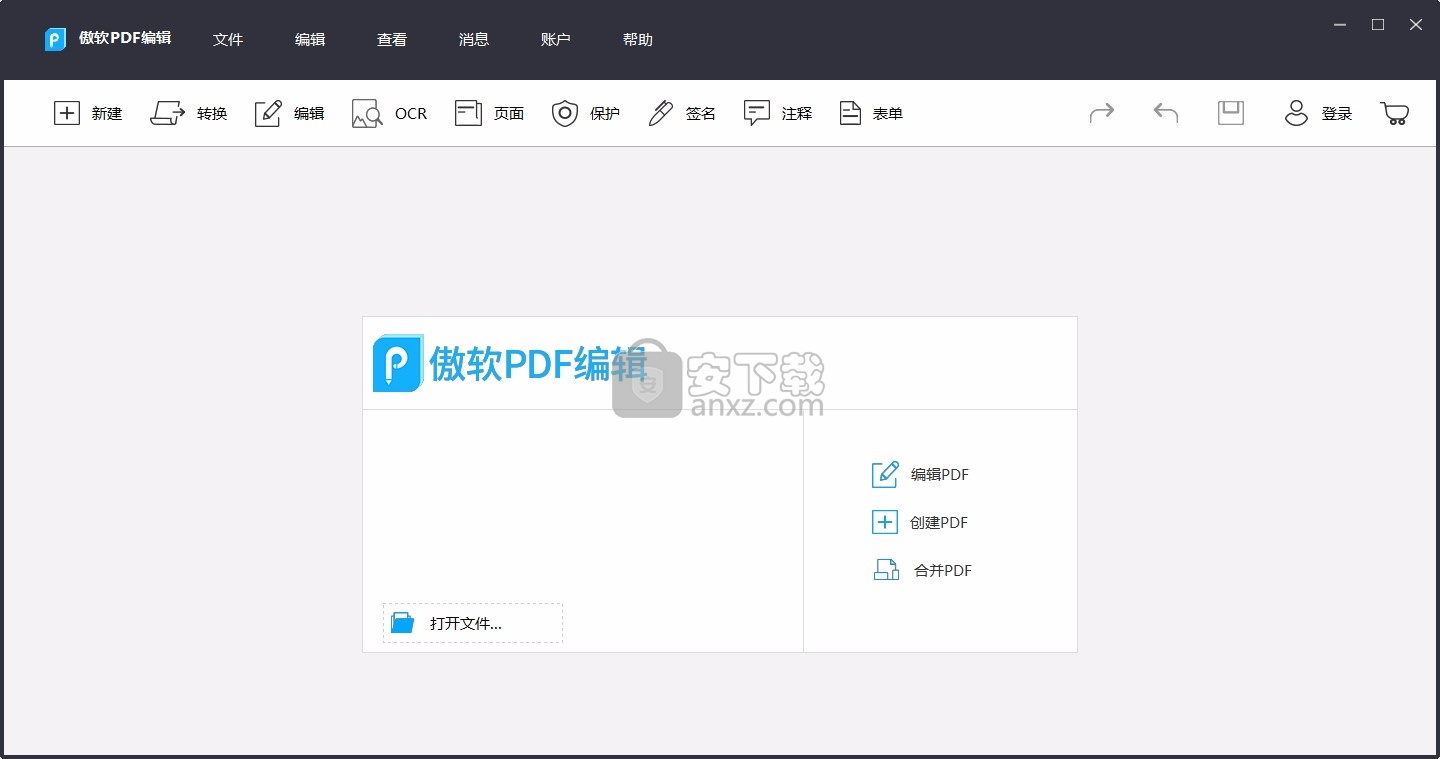Open the 账户 (Account) menu
This screenshot has width=1440, height=759.
[556, 39]
